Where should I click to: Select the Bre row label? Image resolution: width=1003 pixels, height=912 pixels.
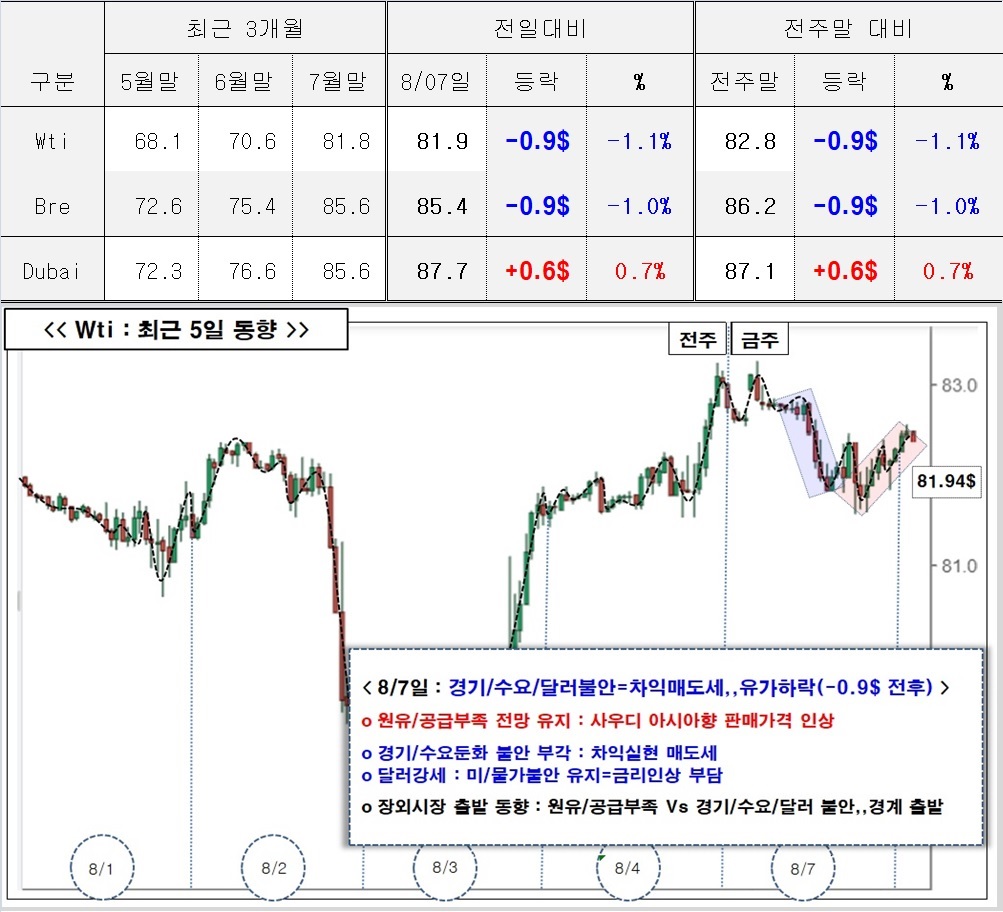click(52, 206)
